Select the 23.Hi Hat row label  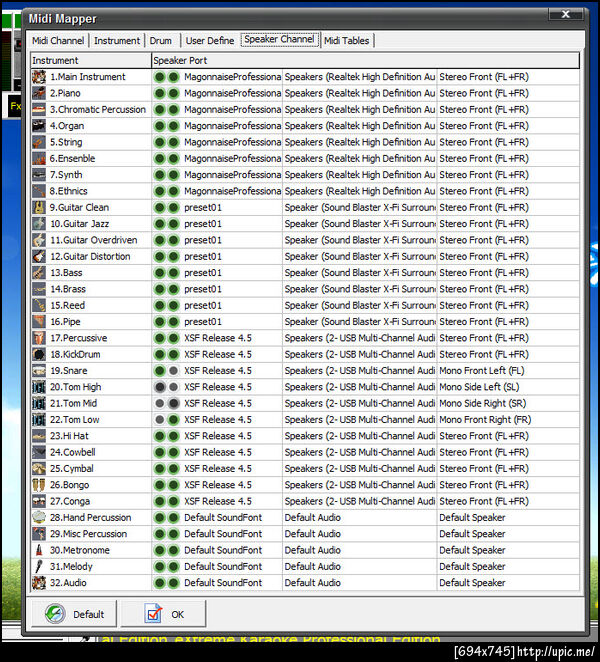(70, 436)
